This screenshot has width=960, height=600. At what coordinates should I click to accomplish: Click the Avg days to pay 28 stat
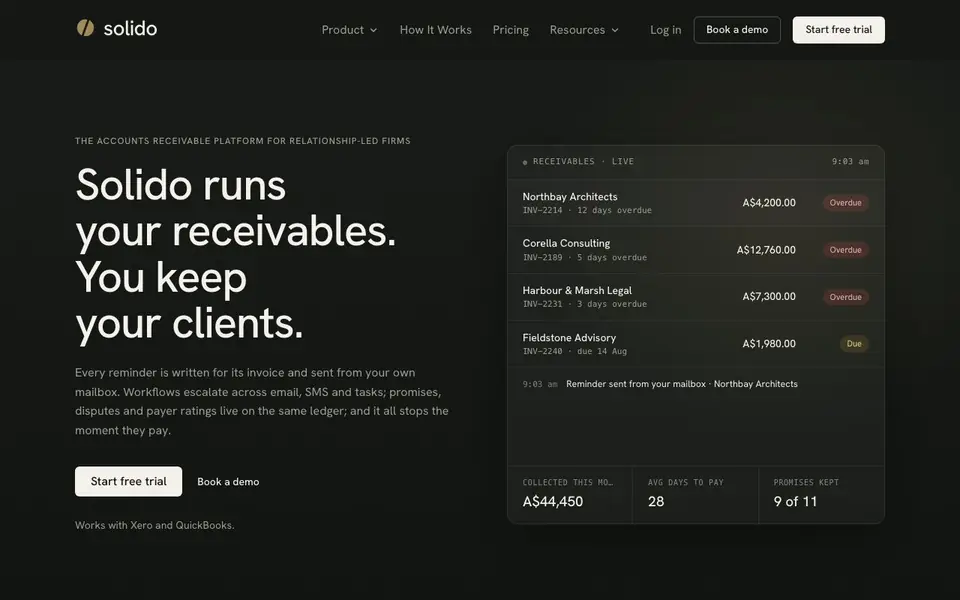(696, 495)
